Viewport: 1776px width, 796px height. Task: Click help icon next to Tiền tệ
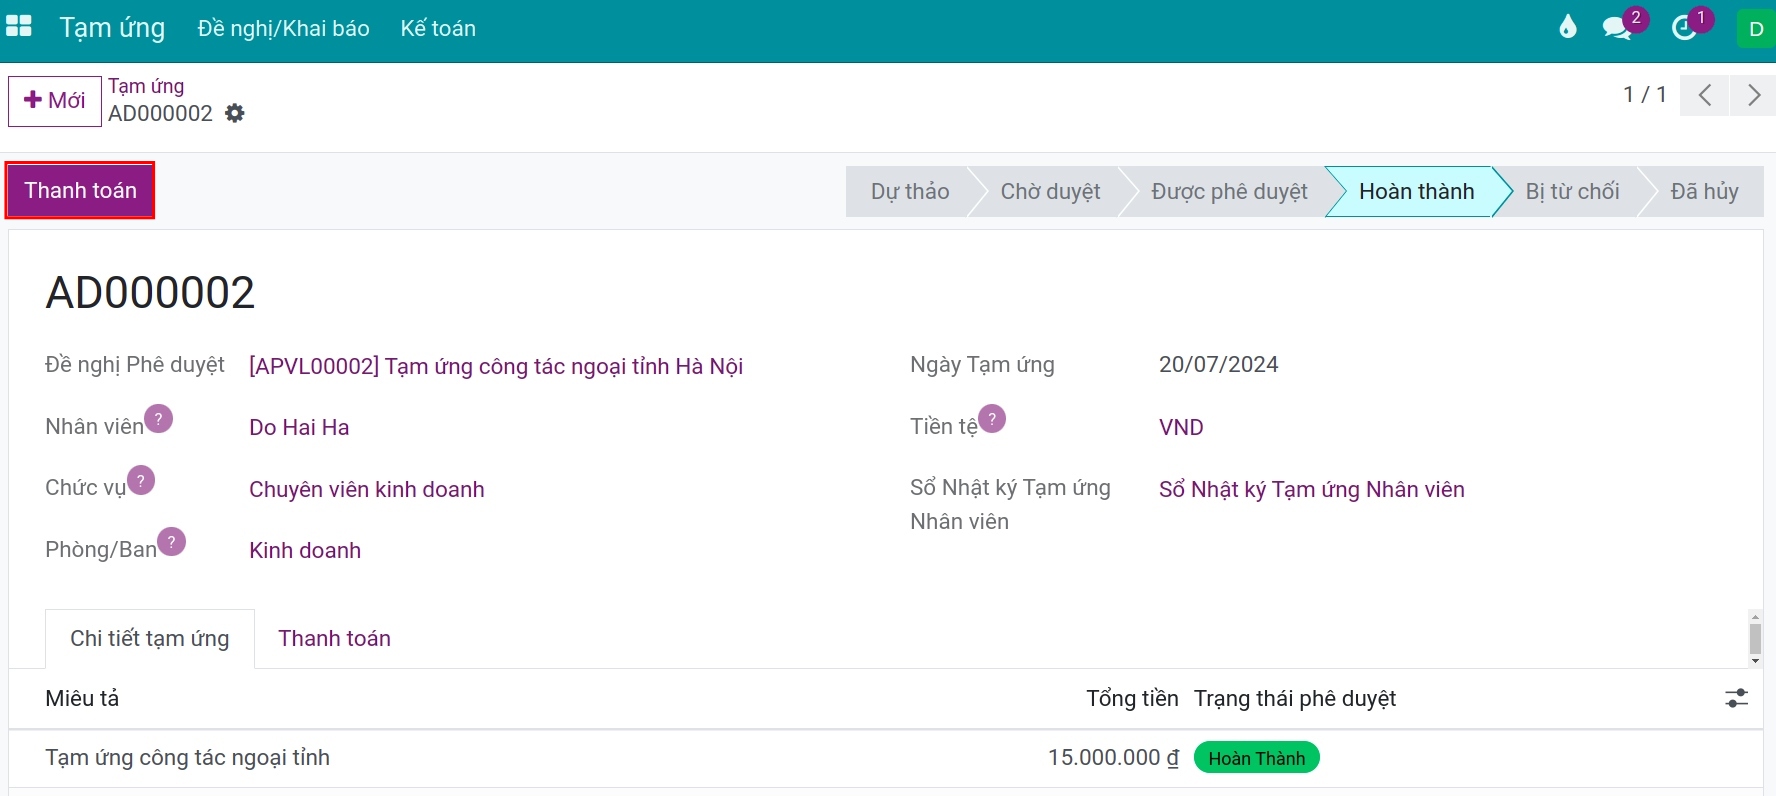(x=992, y=418)
